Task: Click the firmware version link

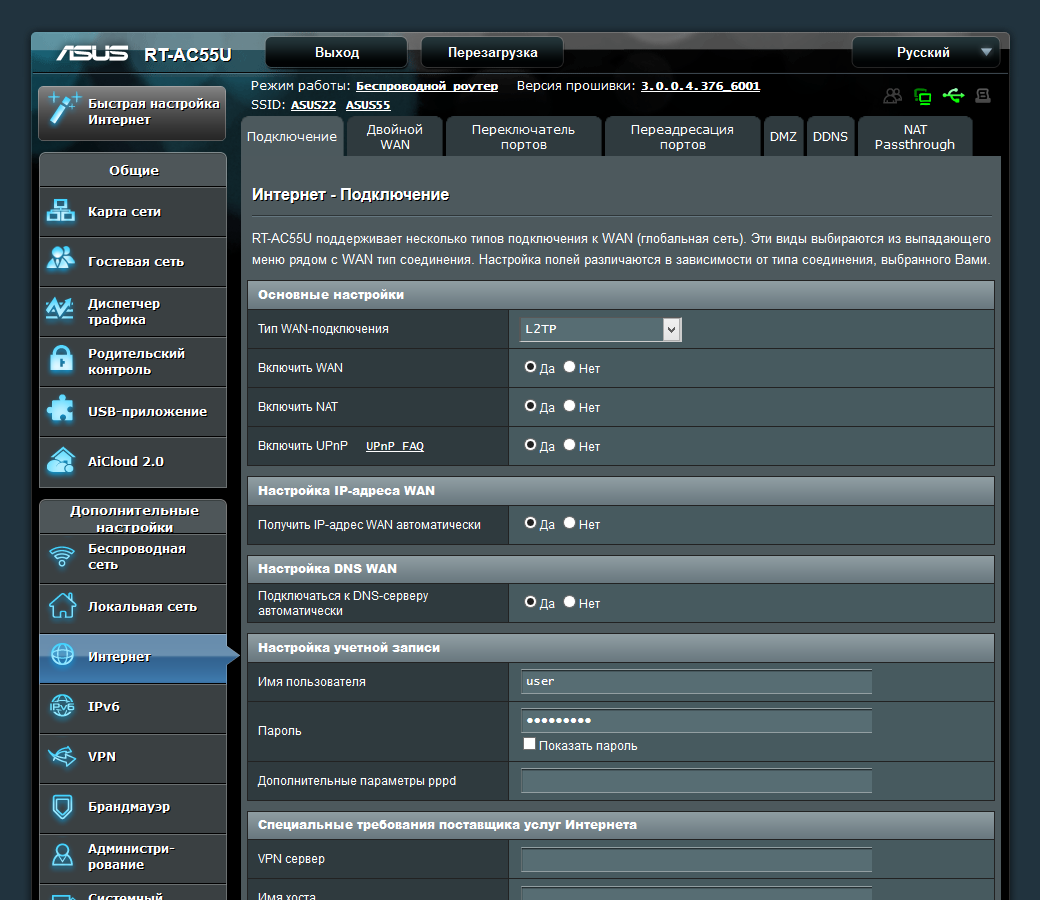Action: 700,86
